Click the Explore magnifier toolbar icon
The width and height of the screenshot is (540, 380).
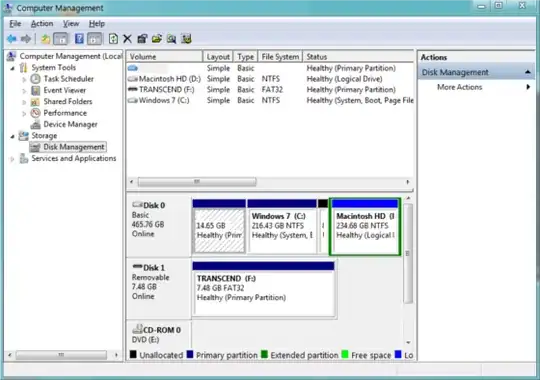click(x=172, y=39)
